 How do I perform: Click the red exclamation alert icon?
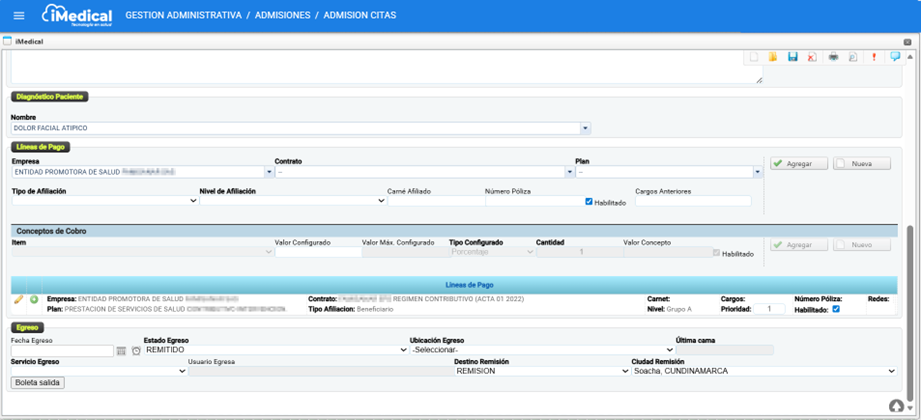pyautogui.click(x=874, y=58)
